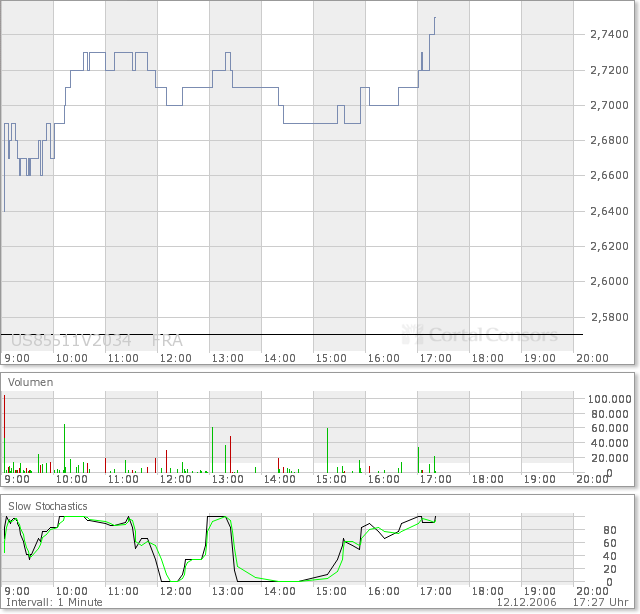Click 9:00 on the price chart time axis
The width and height of the screenshot is (640, 614).
tap(17, 358)
